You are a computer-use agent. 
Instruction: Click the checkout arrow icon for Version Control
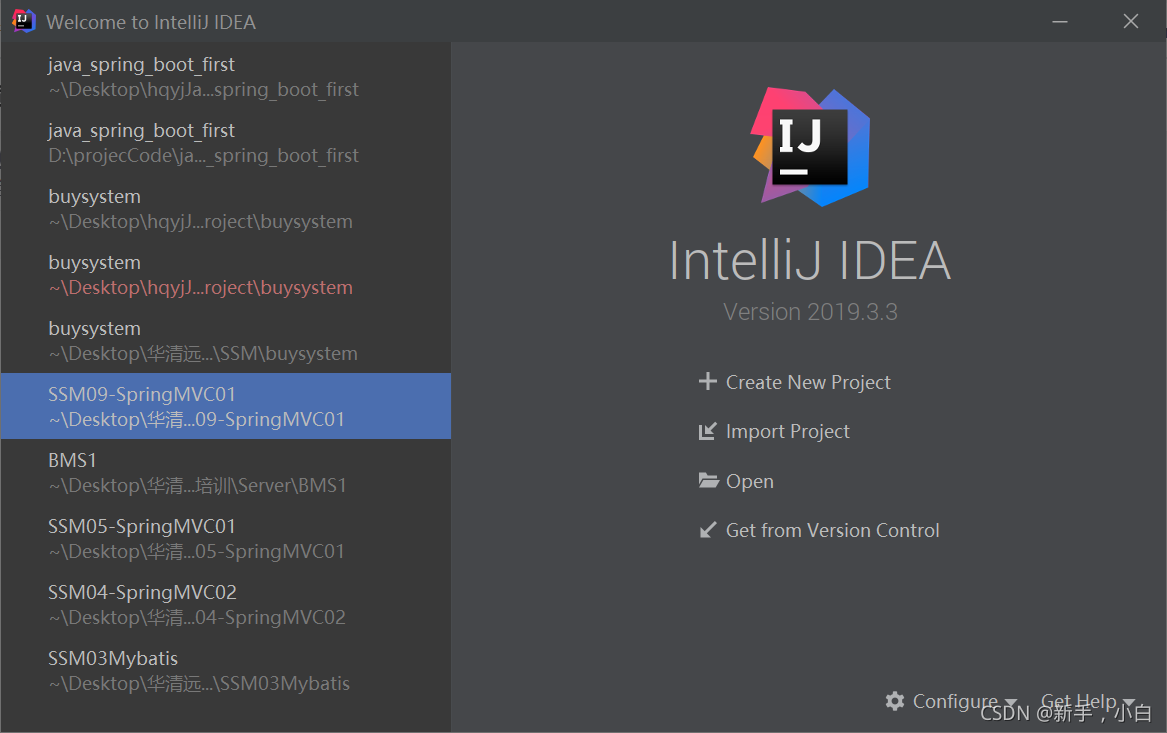[708, 530]
